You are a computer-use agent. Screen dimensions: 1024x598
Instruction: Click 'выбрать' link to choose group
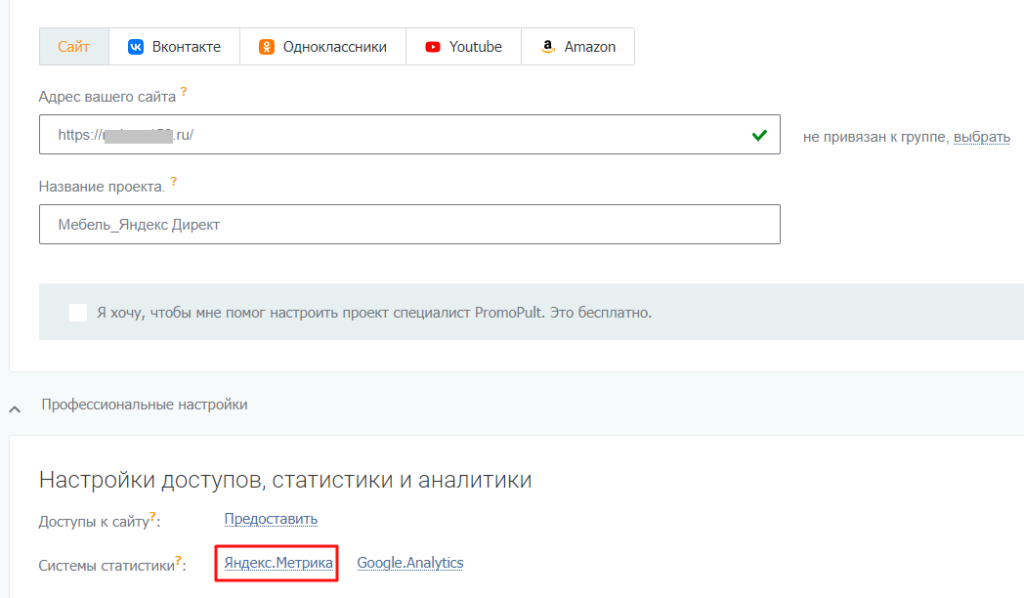click(981, 137)
